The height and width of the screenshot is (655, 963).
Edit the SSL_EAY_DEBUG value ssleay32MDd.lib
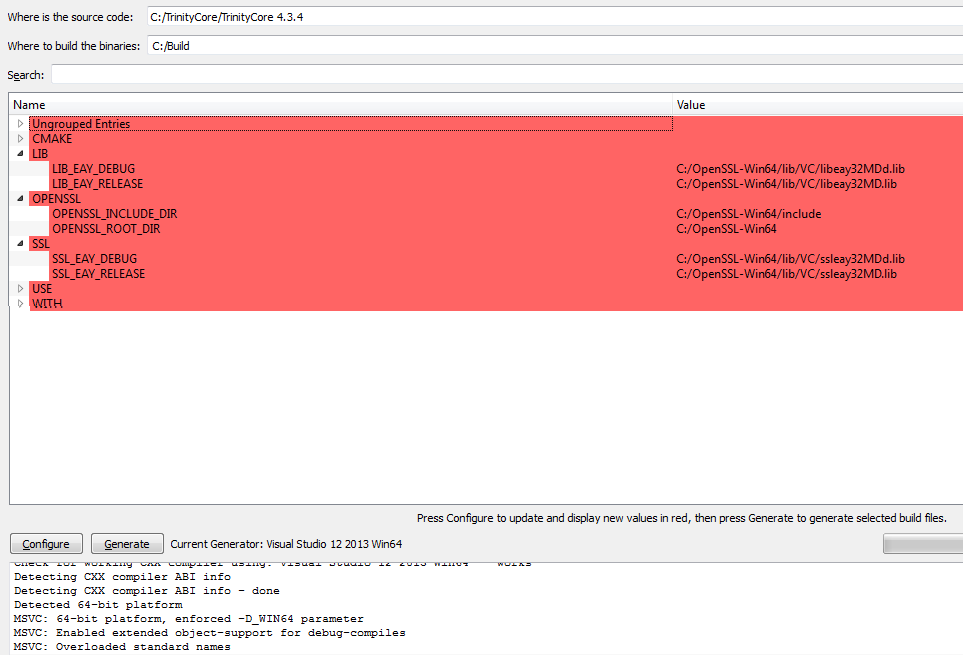click(790, 259)
